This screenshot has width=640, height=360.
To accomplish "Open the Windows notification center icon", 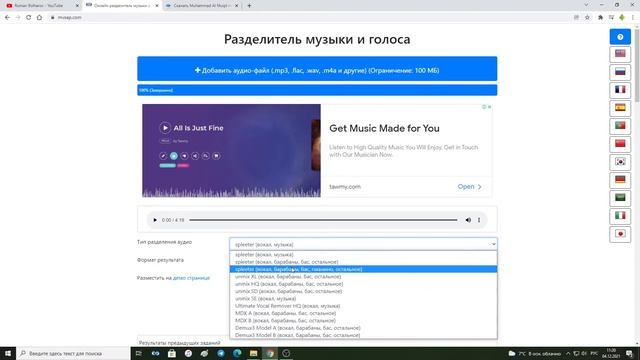I will pos(629,353).
